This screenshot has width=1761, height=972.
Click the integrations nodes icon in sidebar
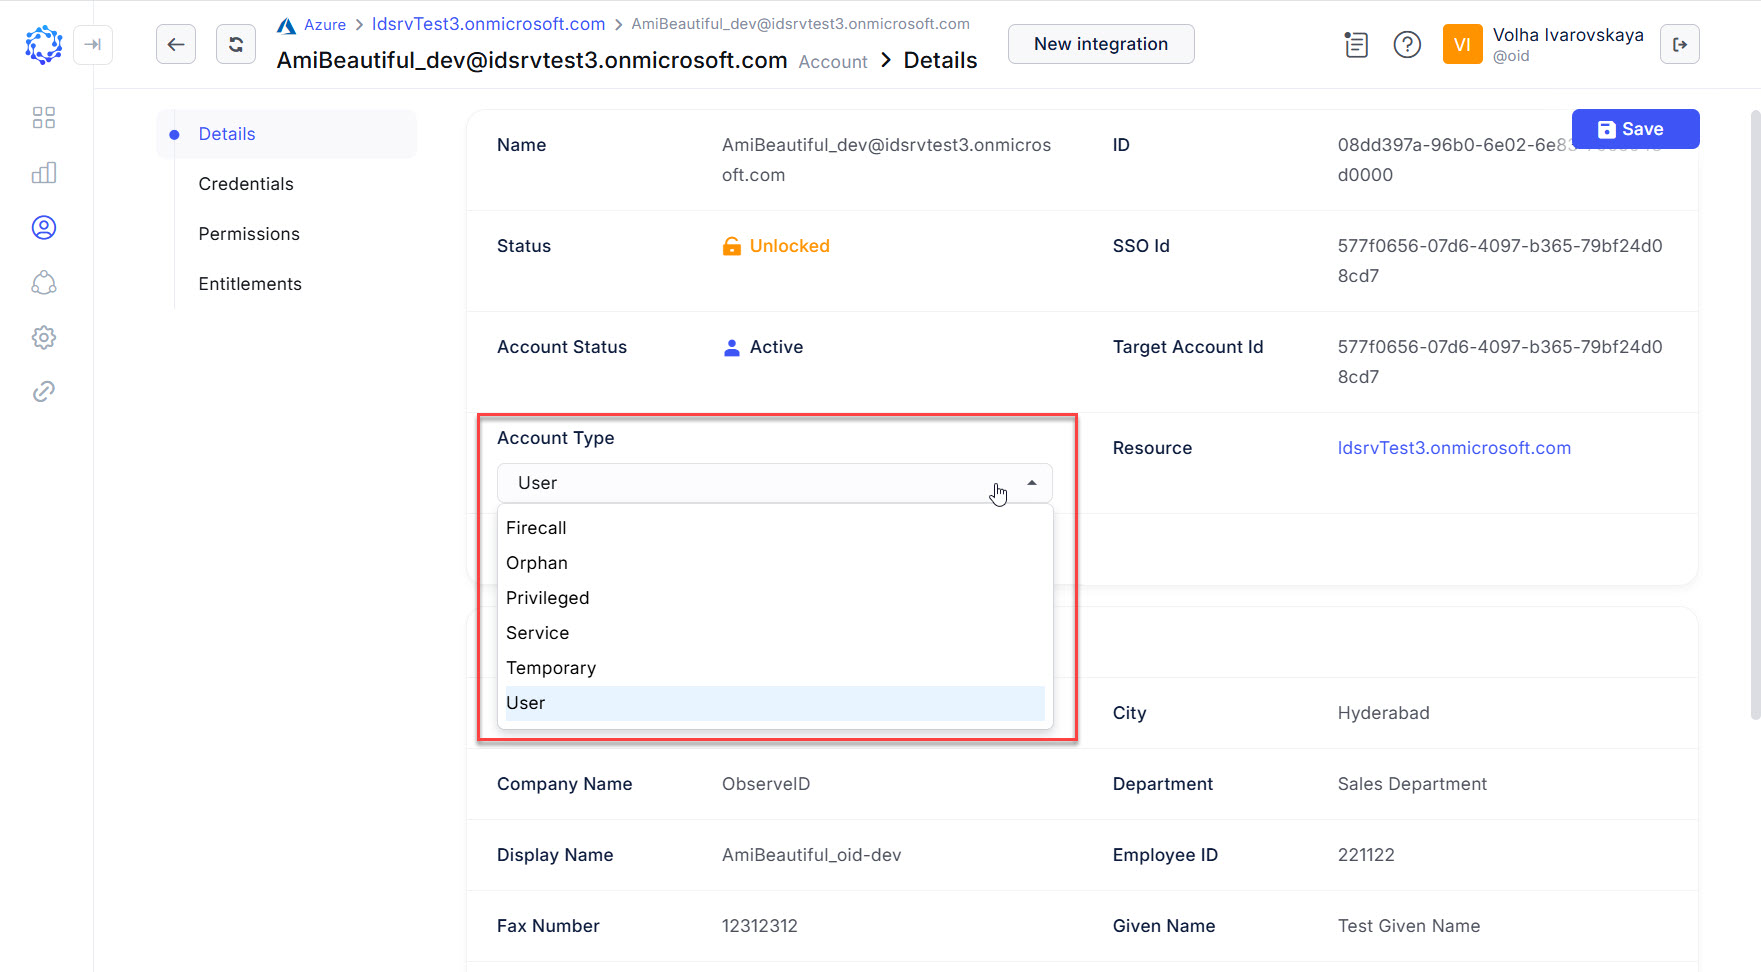[x=43, y=282]
